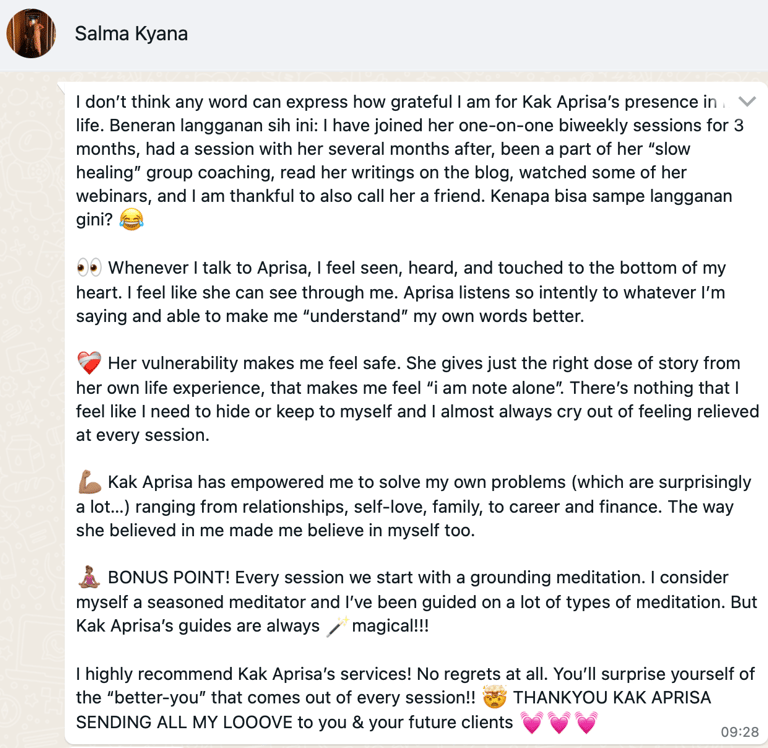768x748 pixels.
Task: Click the meditating person emoji
Action: 89,577
